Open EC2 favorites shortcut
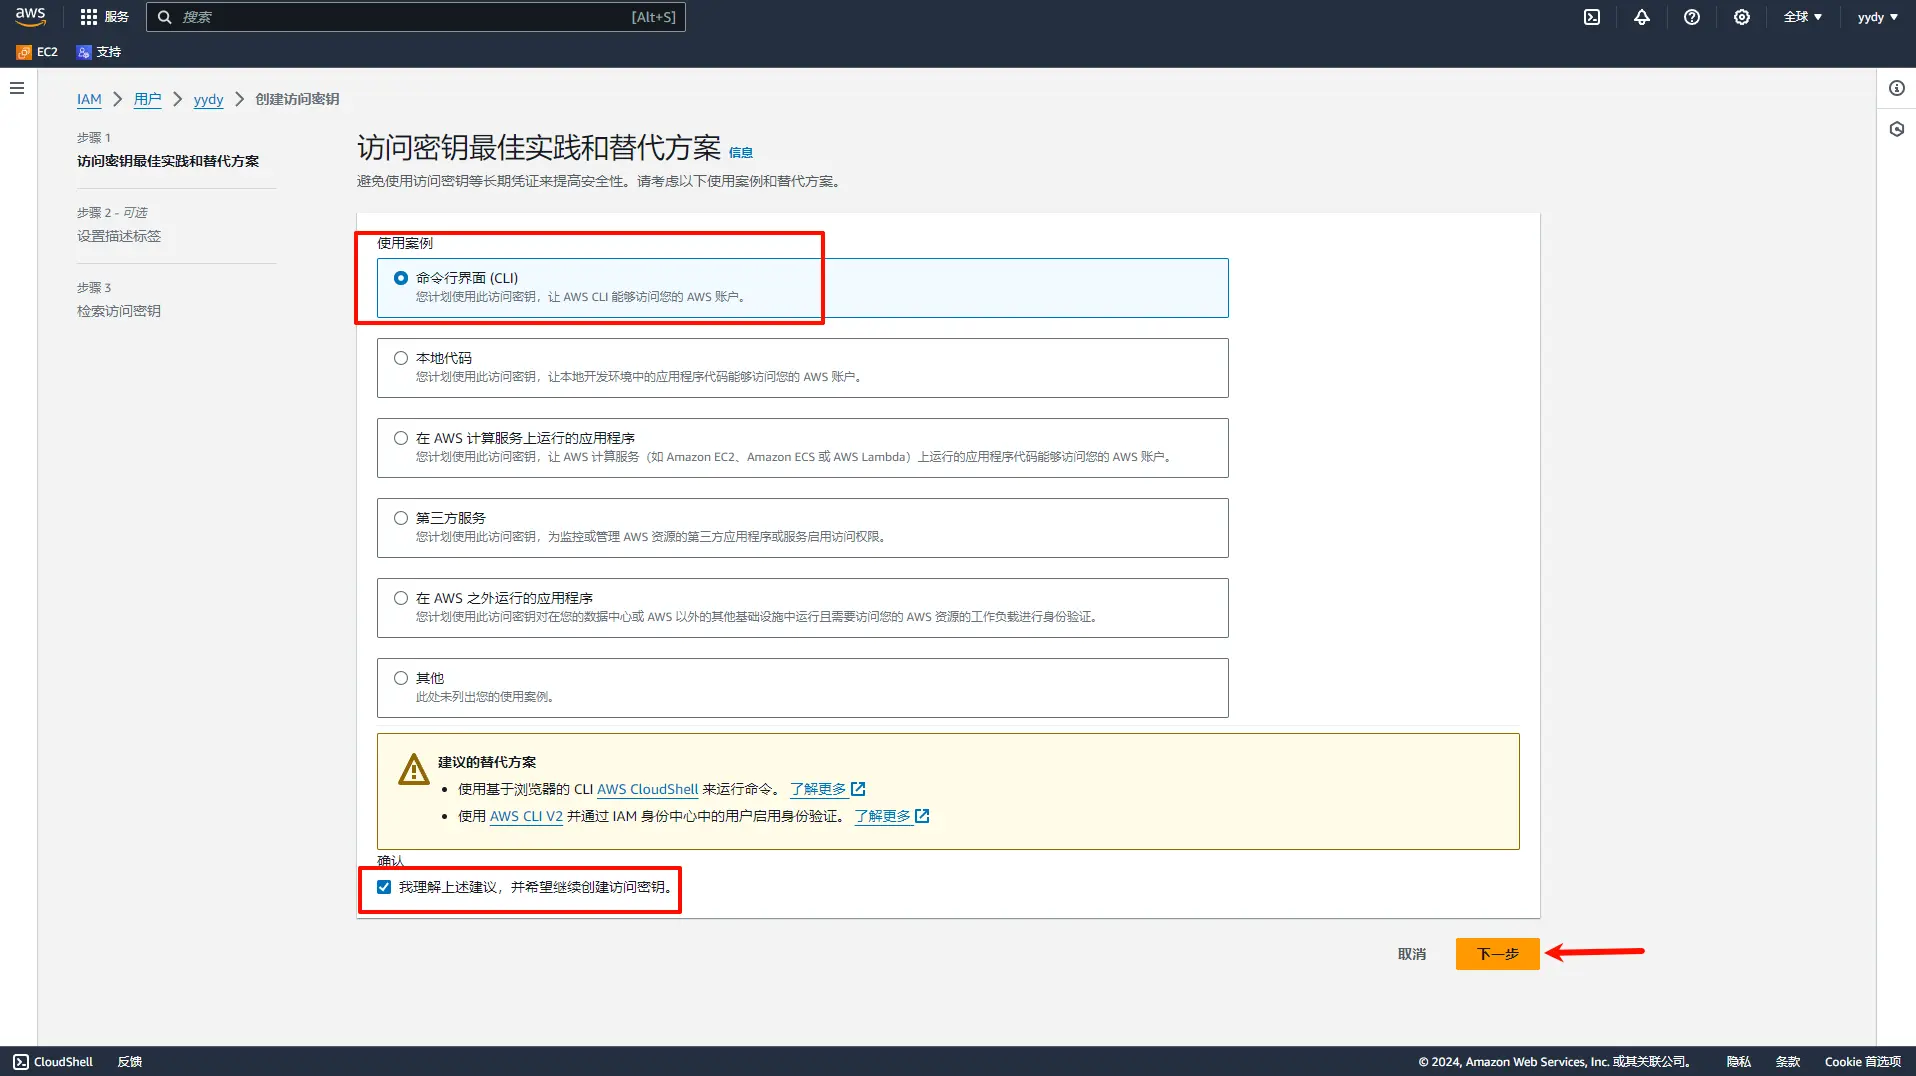 [37, 52]
